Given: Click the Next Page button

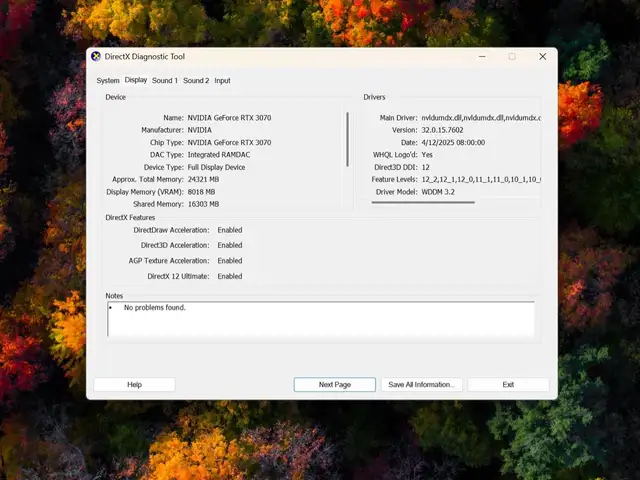Looking at the screenshot, I should (x=335, y=384).
